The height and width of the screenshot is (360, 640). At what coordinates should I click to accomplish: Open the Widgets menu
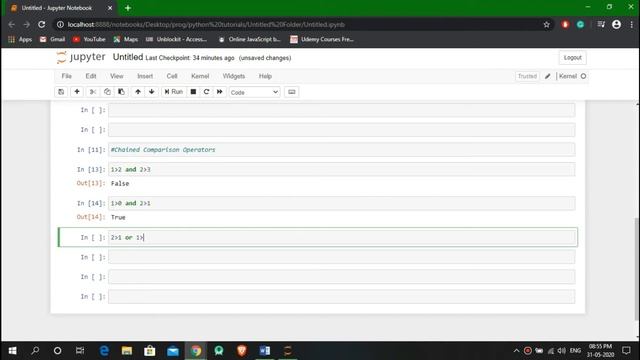tap(233, 76)
